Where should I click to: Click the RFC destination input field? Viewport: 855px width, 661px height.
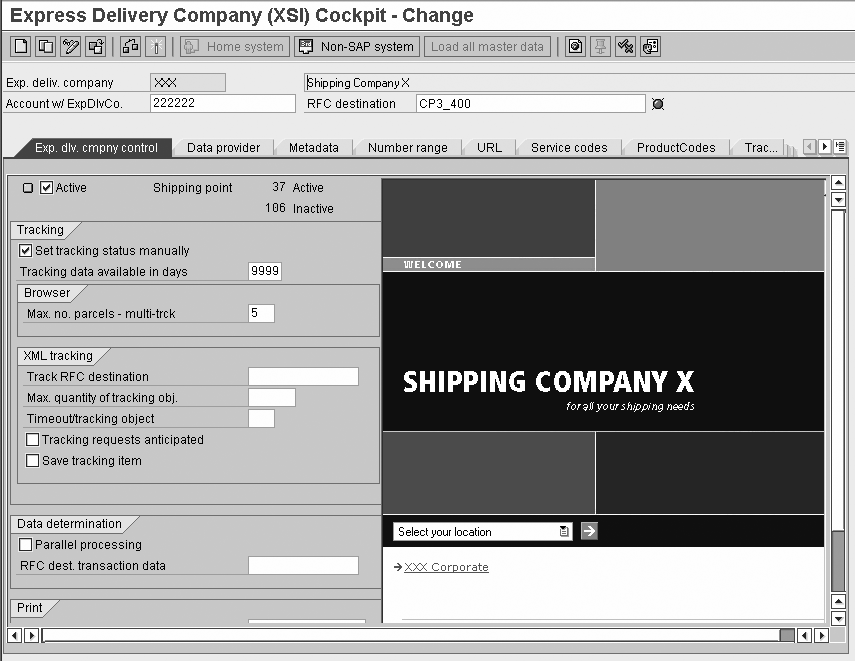pyautogui.click(x=531, y=104)
